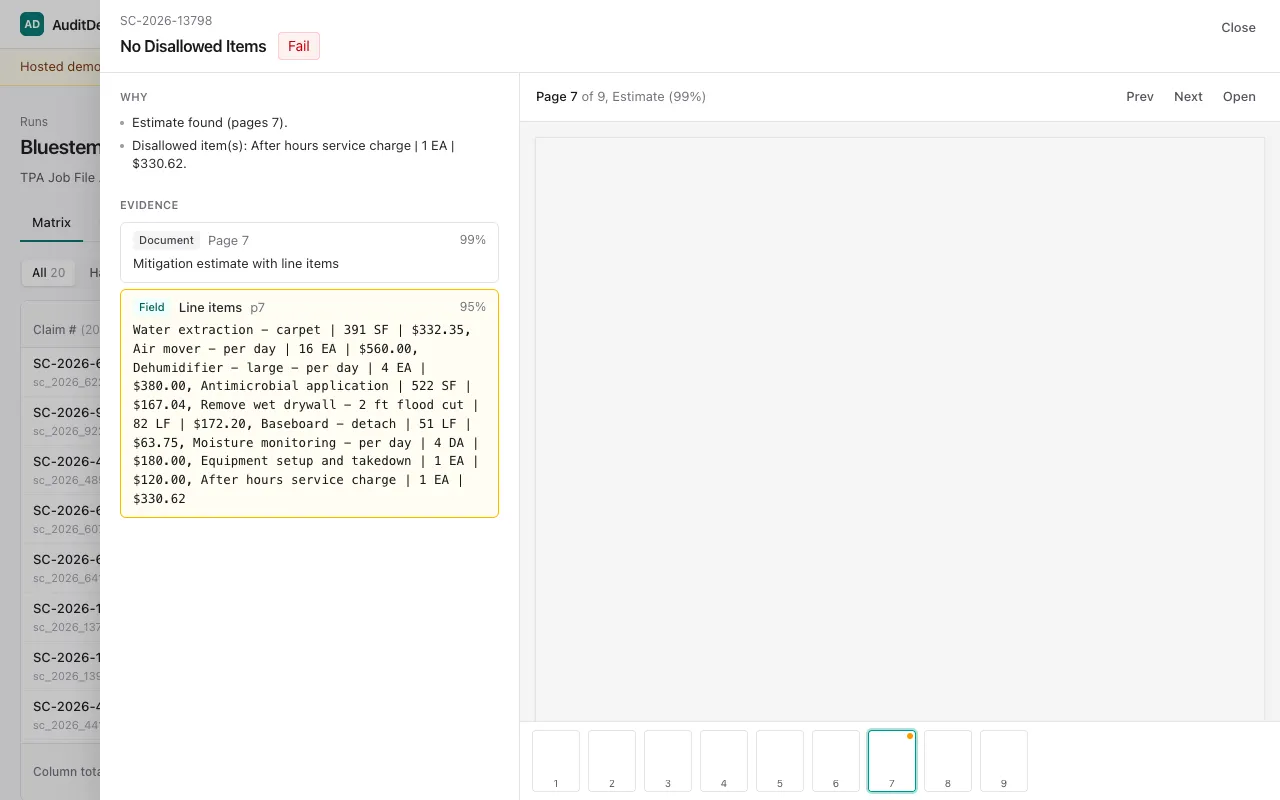Click the Column totals row label
The width and height of the screenshot is (1280, 800).
66,772
